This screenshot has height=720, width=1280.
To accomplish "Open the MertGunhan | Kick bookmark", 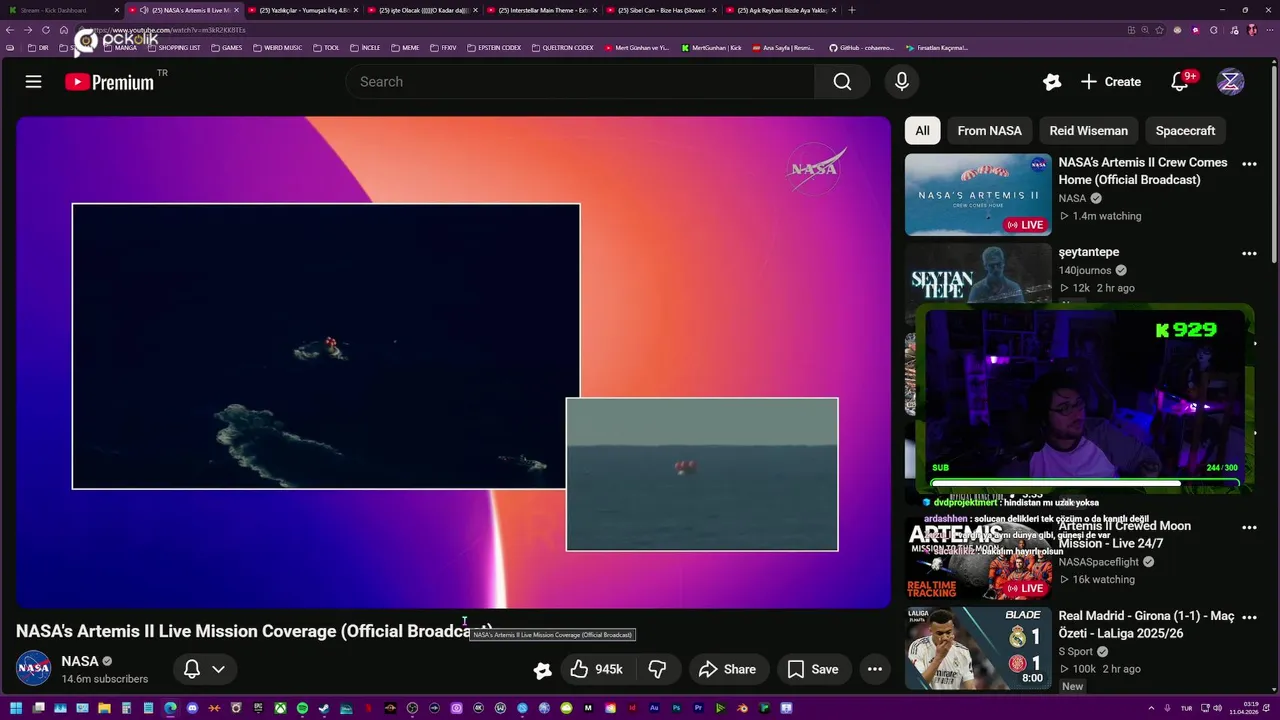I will (711, 48).
